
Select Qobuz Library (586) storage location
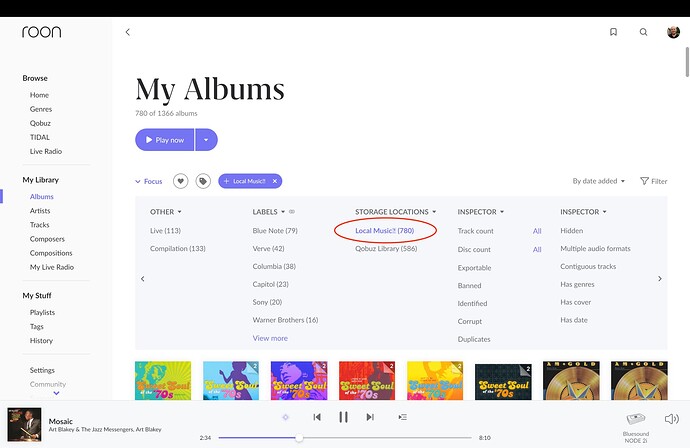pos(386,248)
